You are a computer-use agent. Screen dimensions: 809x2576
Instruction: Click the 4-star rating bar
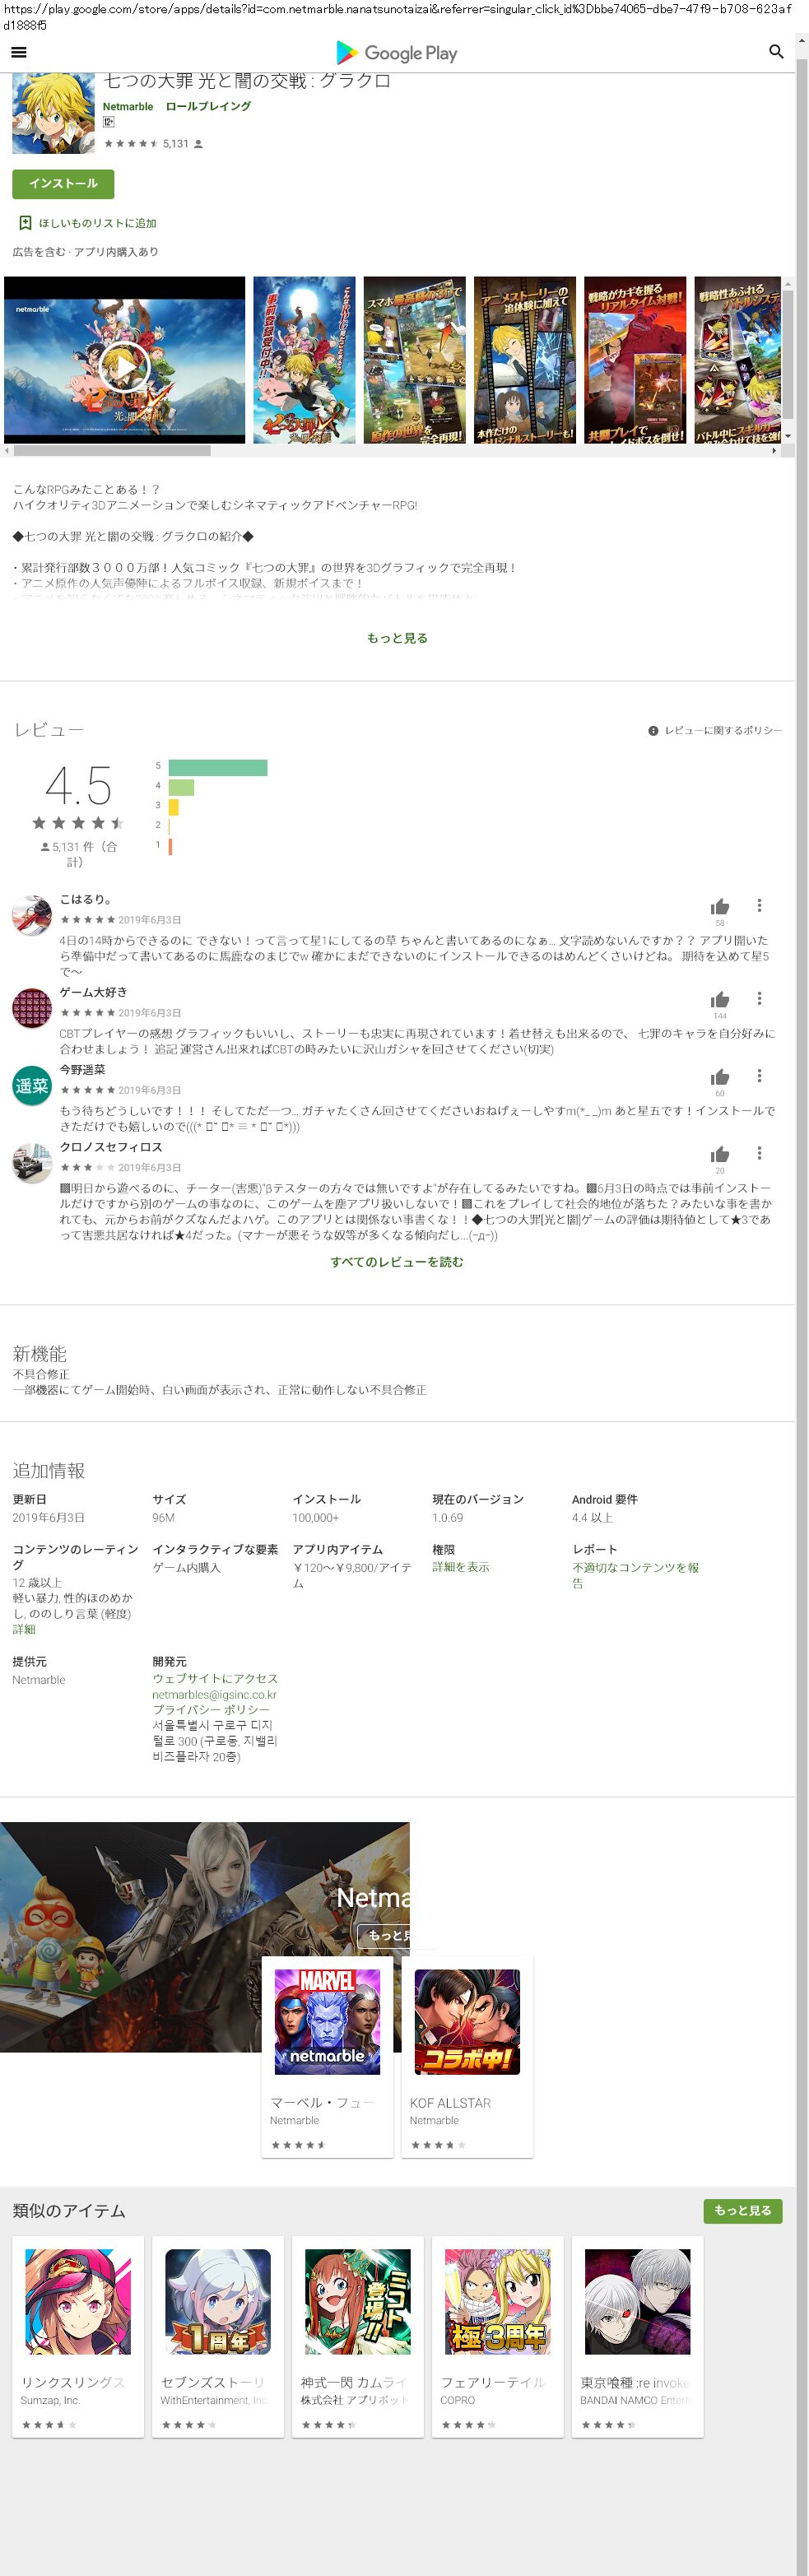pos(181,787)
